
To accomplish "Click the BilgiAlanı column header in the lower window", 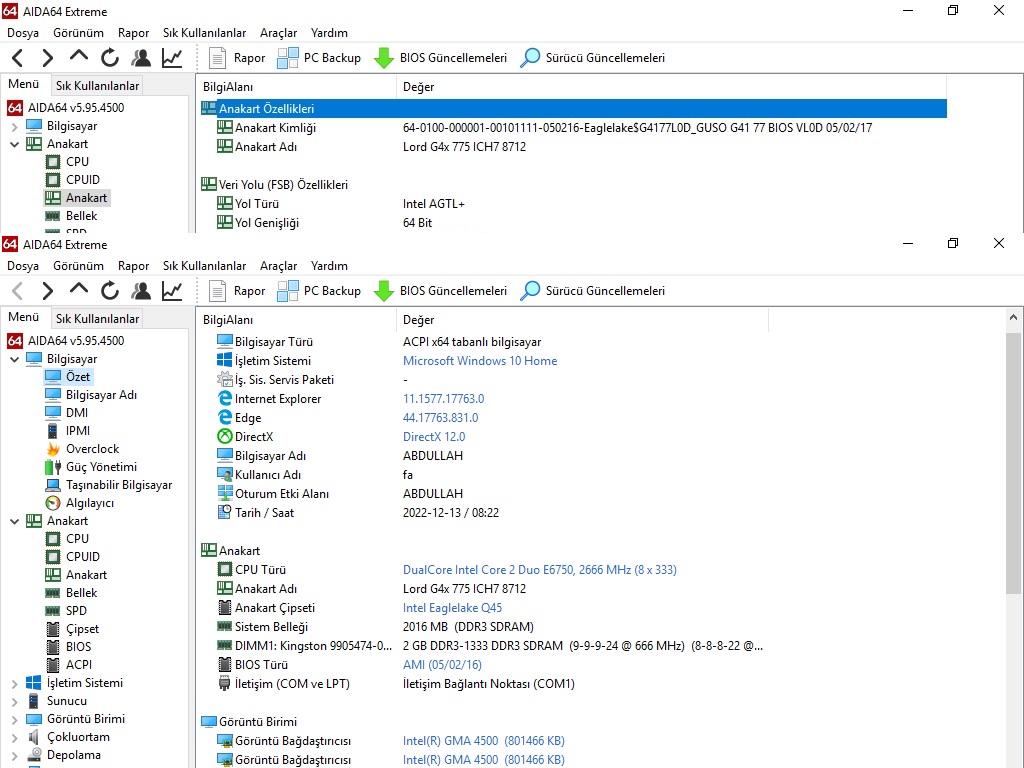I will (296, 320).
